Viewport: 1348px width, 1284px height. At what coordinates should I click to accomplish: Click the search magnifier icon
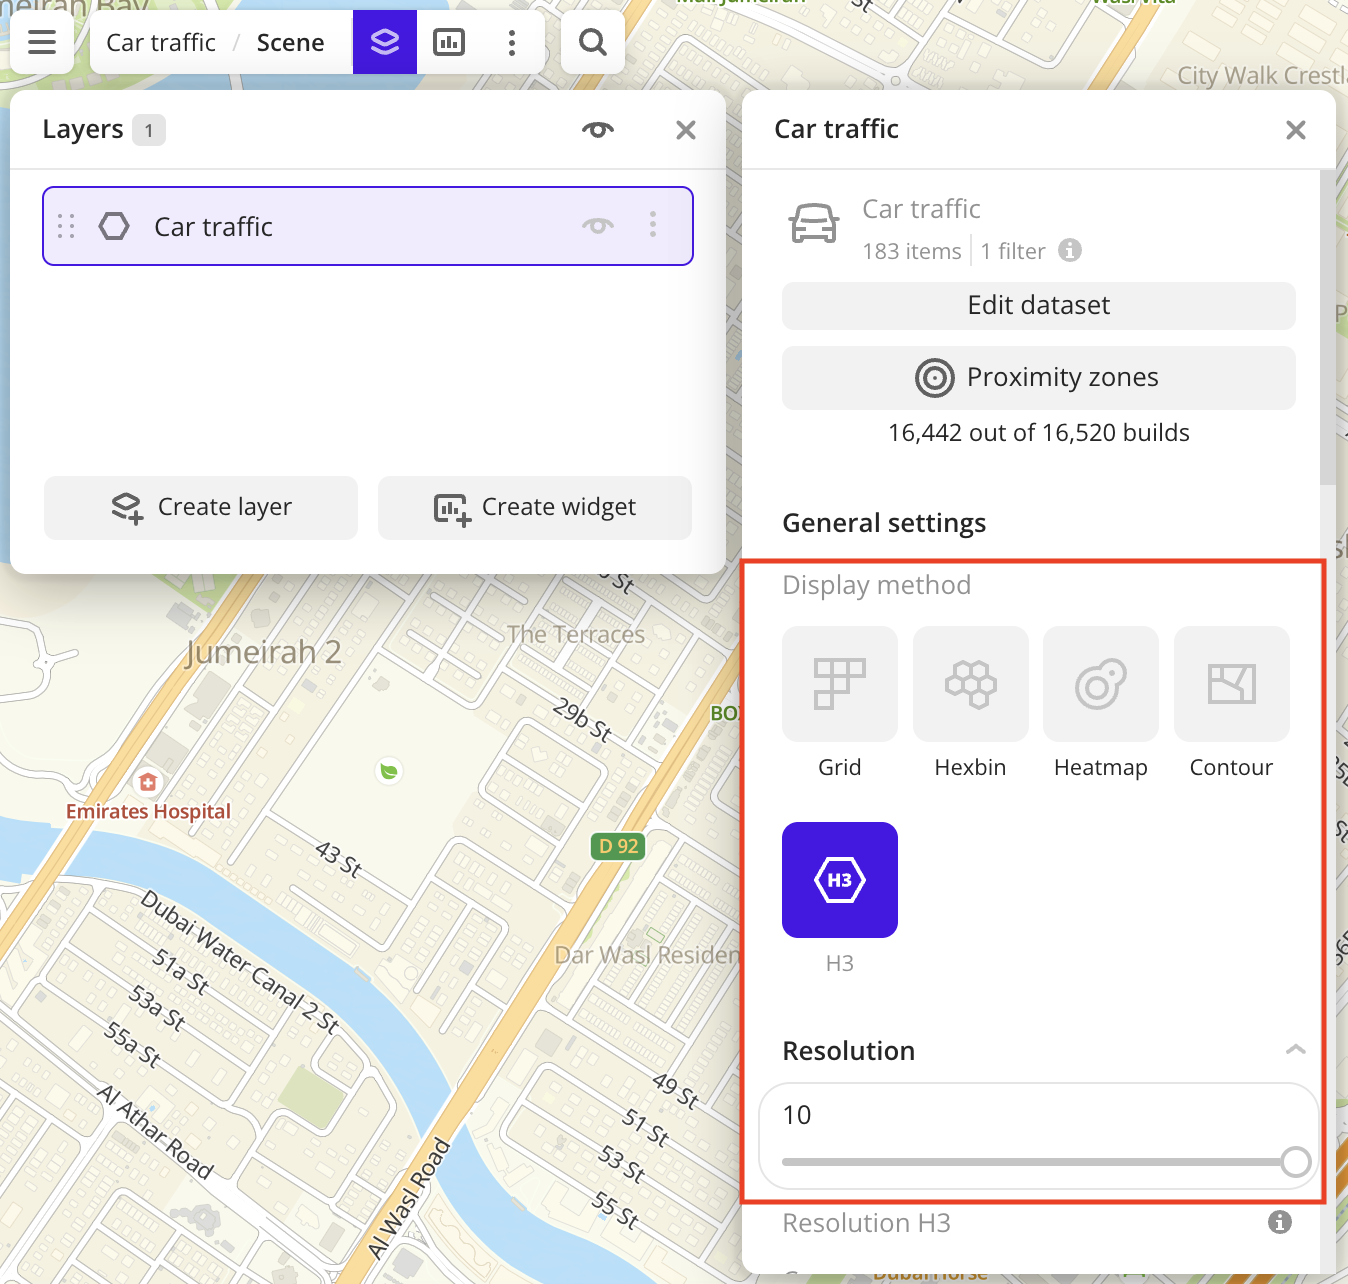click(593, 42)
